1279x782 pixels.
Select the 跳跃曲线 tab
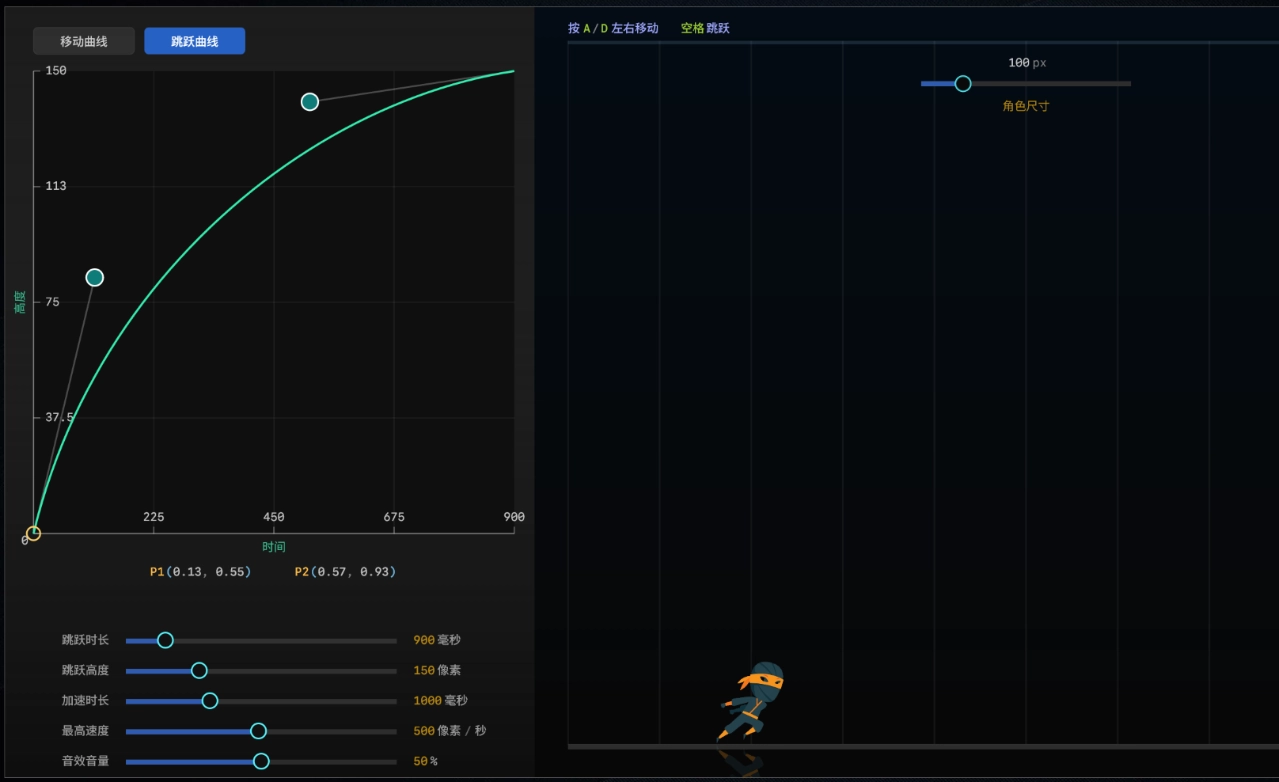click(x=194, y=41)
